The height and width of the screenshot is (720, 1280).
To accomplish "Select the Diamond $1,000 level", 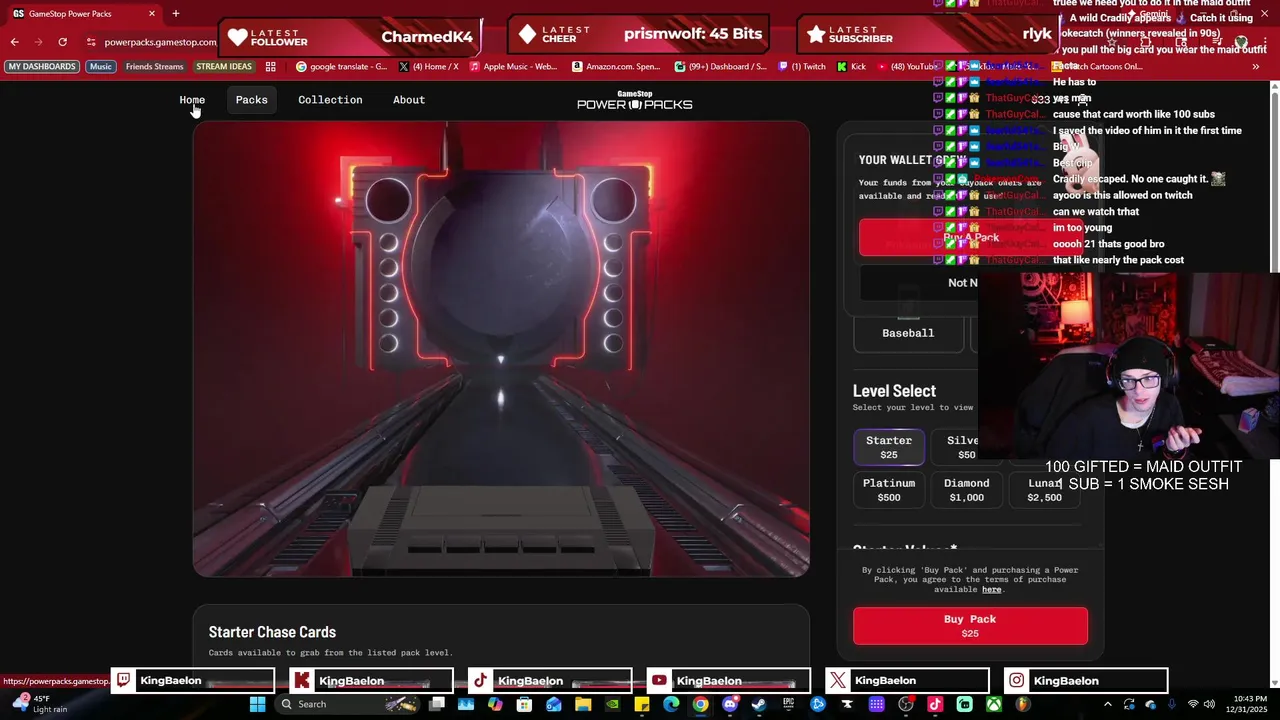I will point(967,490).
